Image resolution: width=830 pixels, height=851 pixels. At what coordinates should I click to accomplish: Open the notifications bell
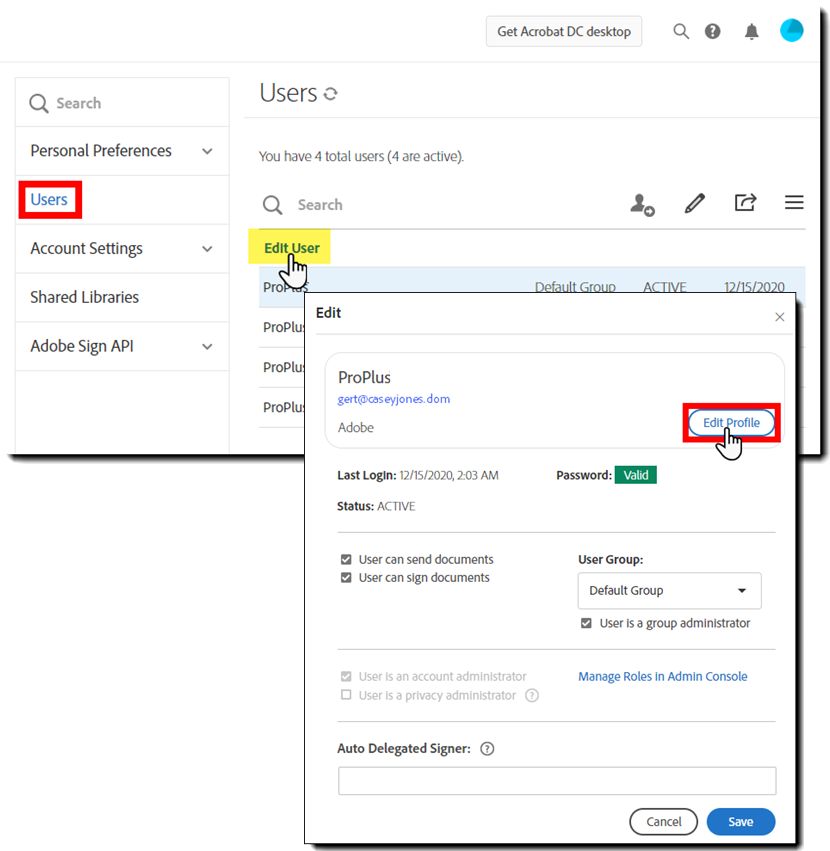752,31
